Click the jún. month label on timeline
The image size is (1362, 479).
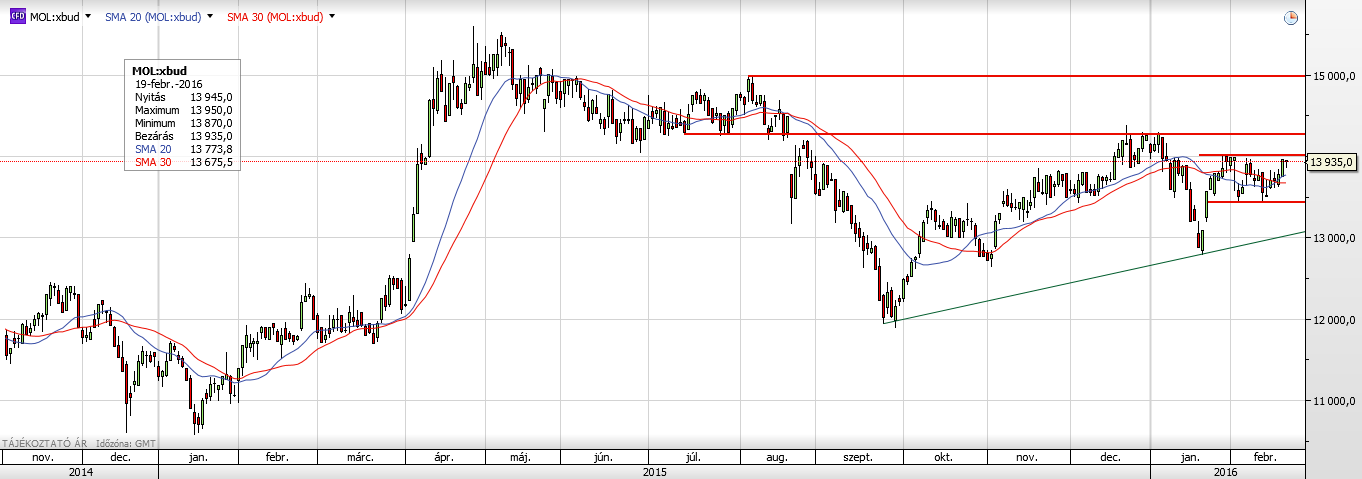pos(603,457)
